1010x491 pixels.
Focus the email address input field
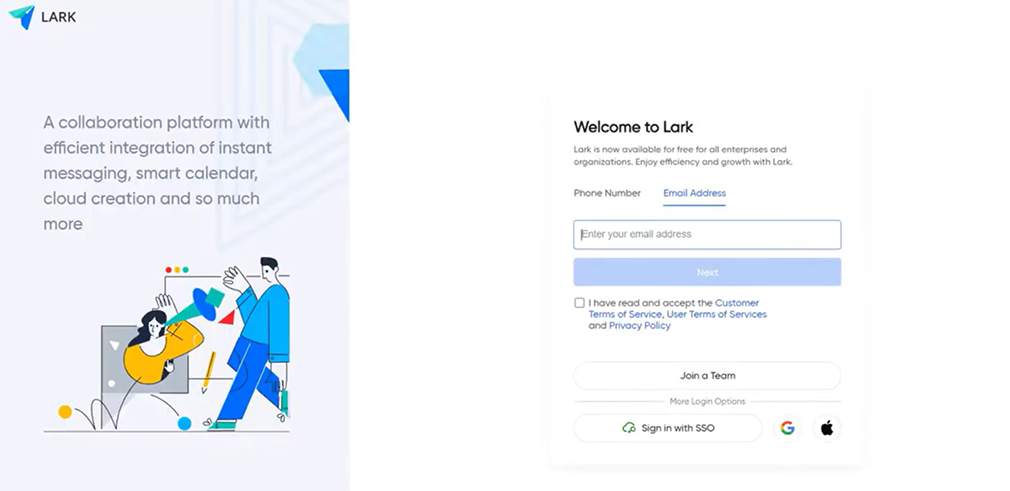point(707,235)
